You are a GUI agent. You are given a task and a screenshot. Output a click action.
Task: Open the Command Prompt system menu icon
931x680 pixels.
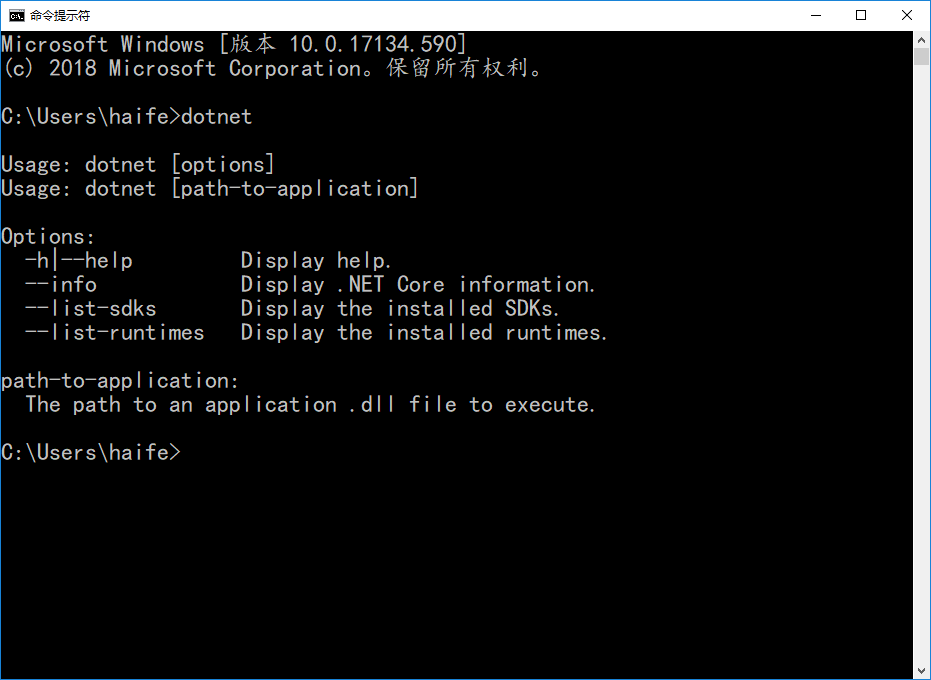(x=15, y=15)
